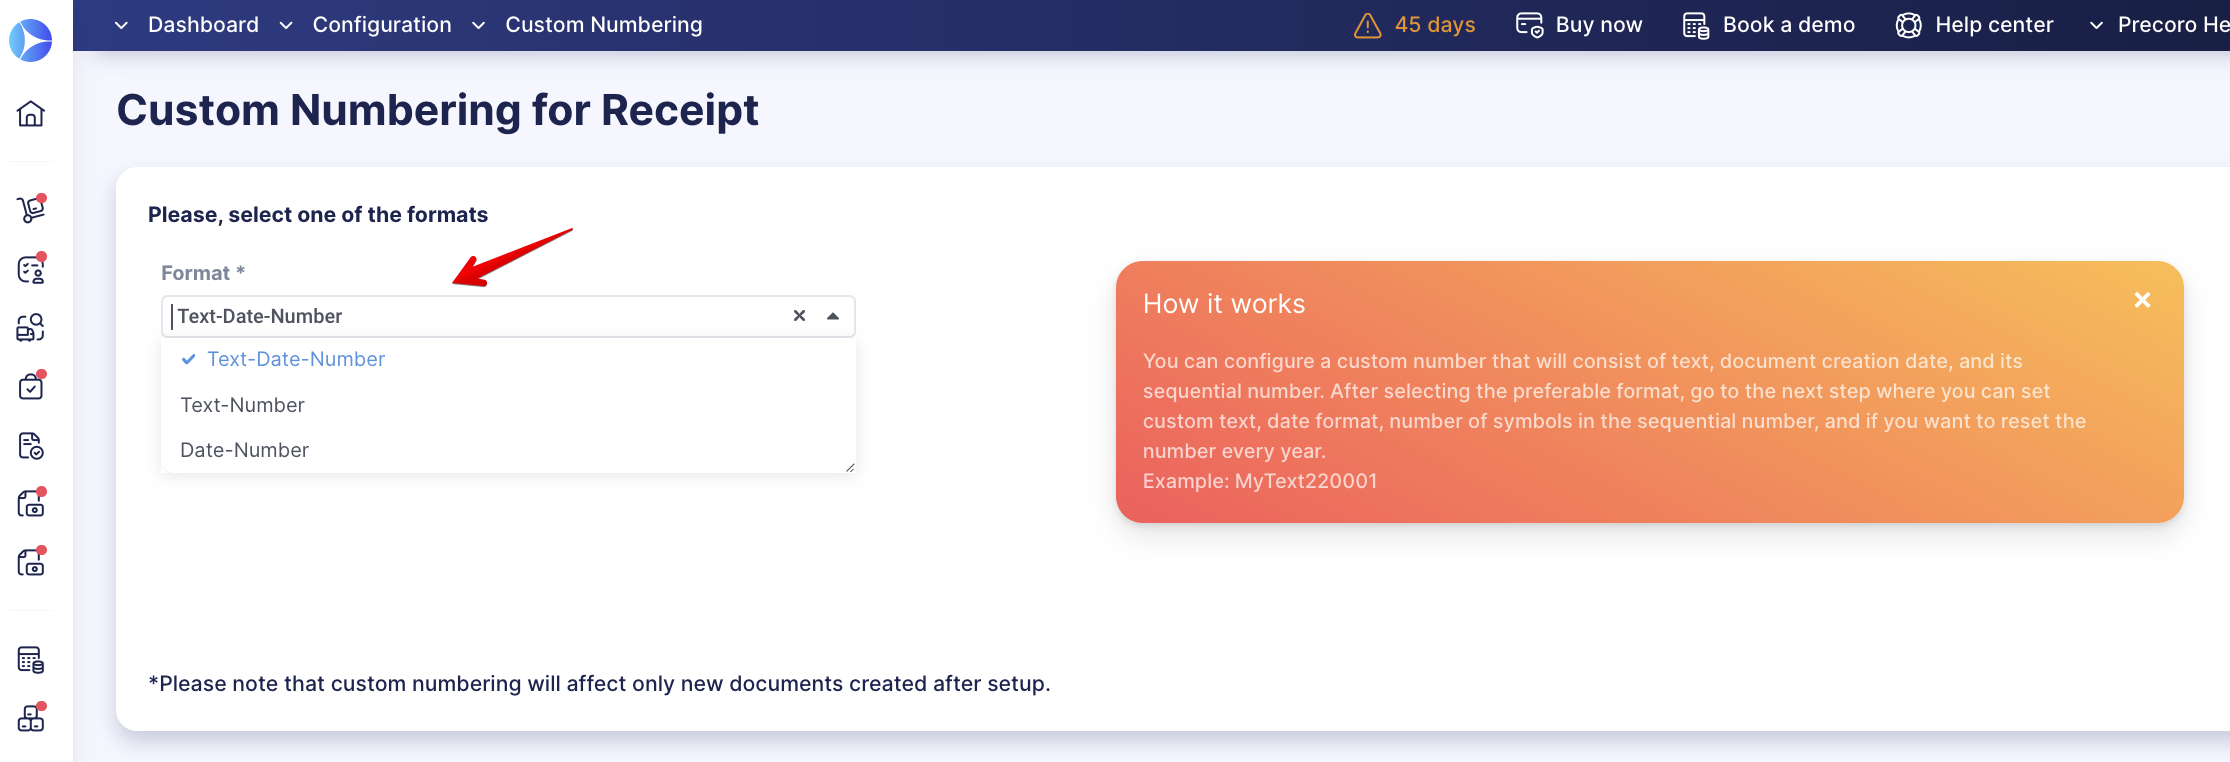2230x762 pixels.
Task: Open the shopping cart sidebar icon
Action: click(31, 209)
